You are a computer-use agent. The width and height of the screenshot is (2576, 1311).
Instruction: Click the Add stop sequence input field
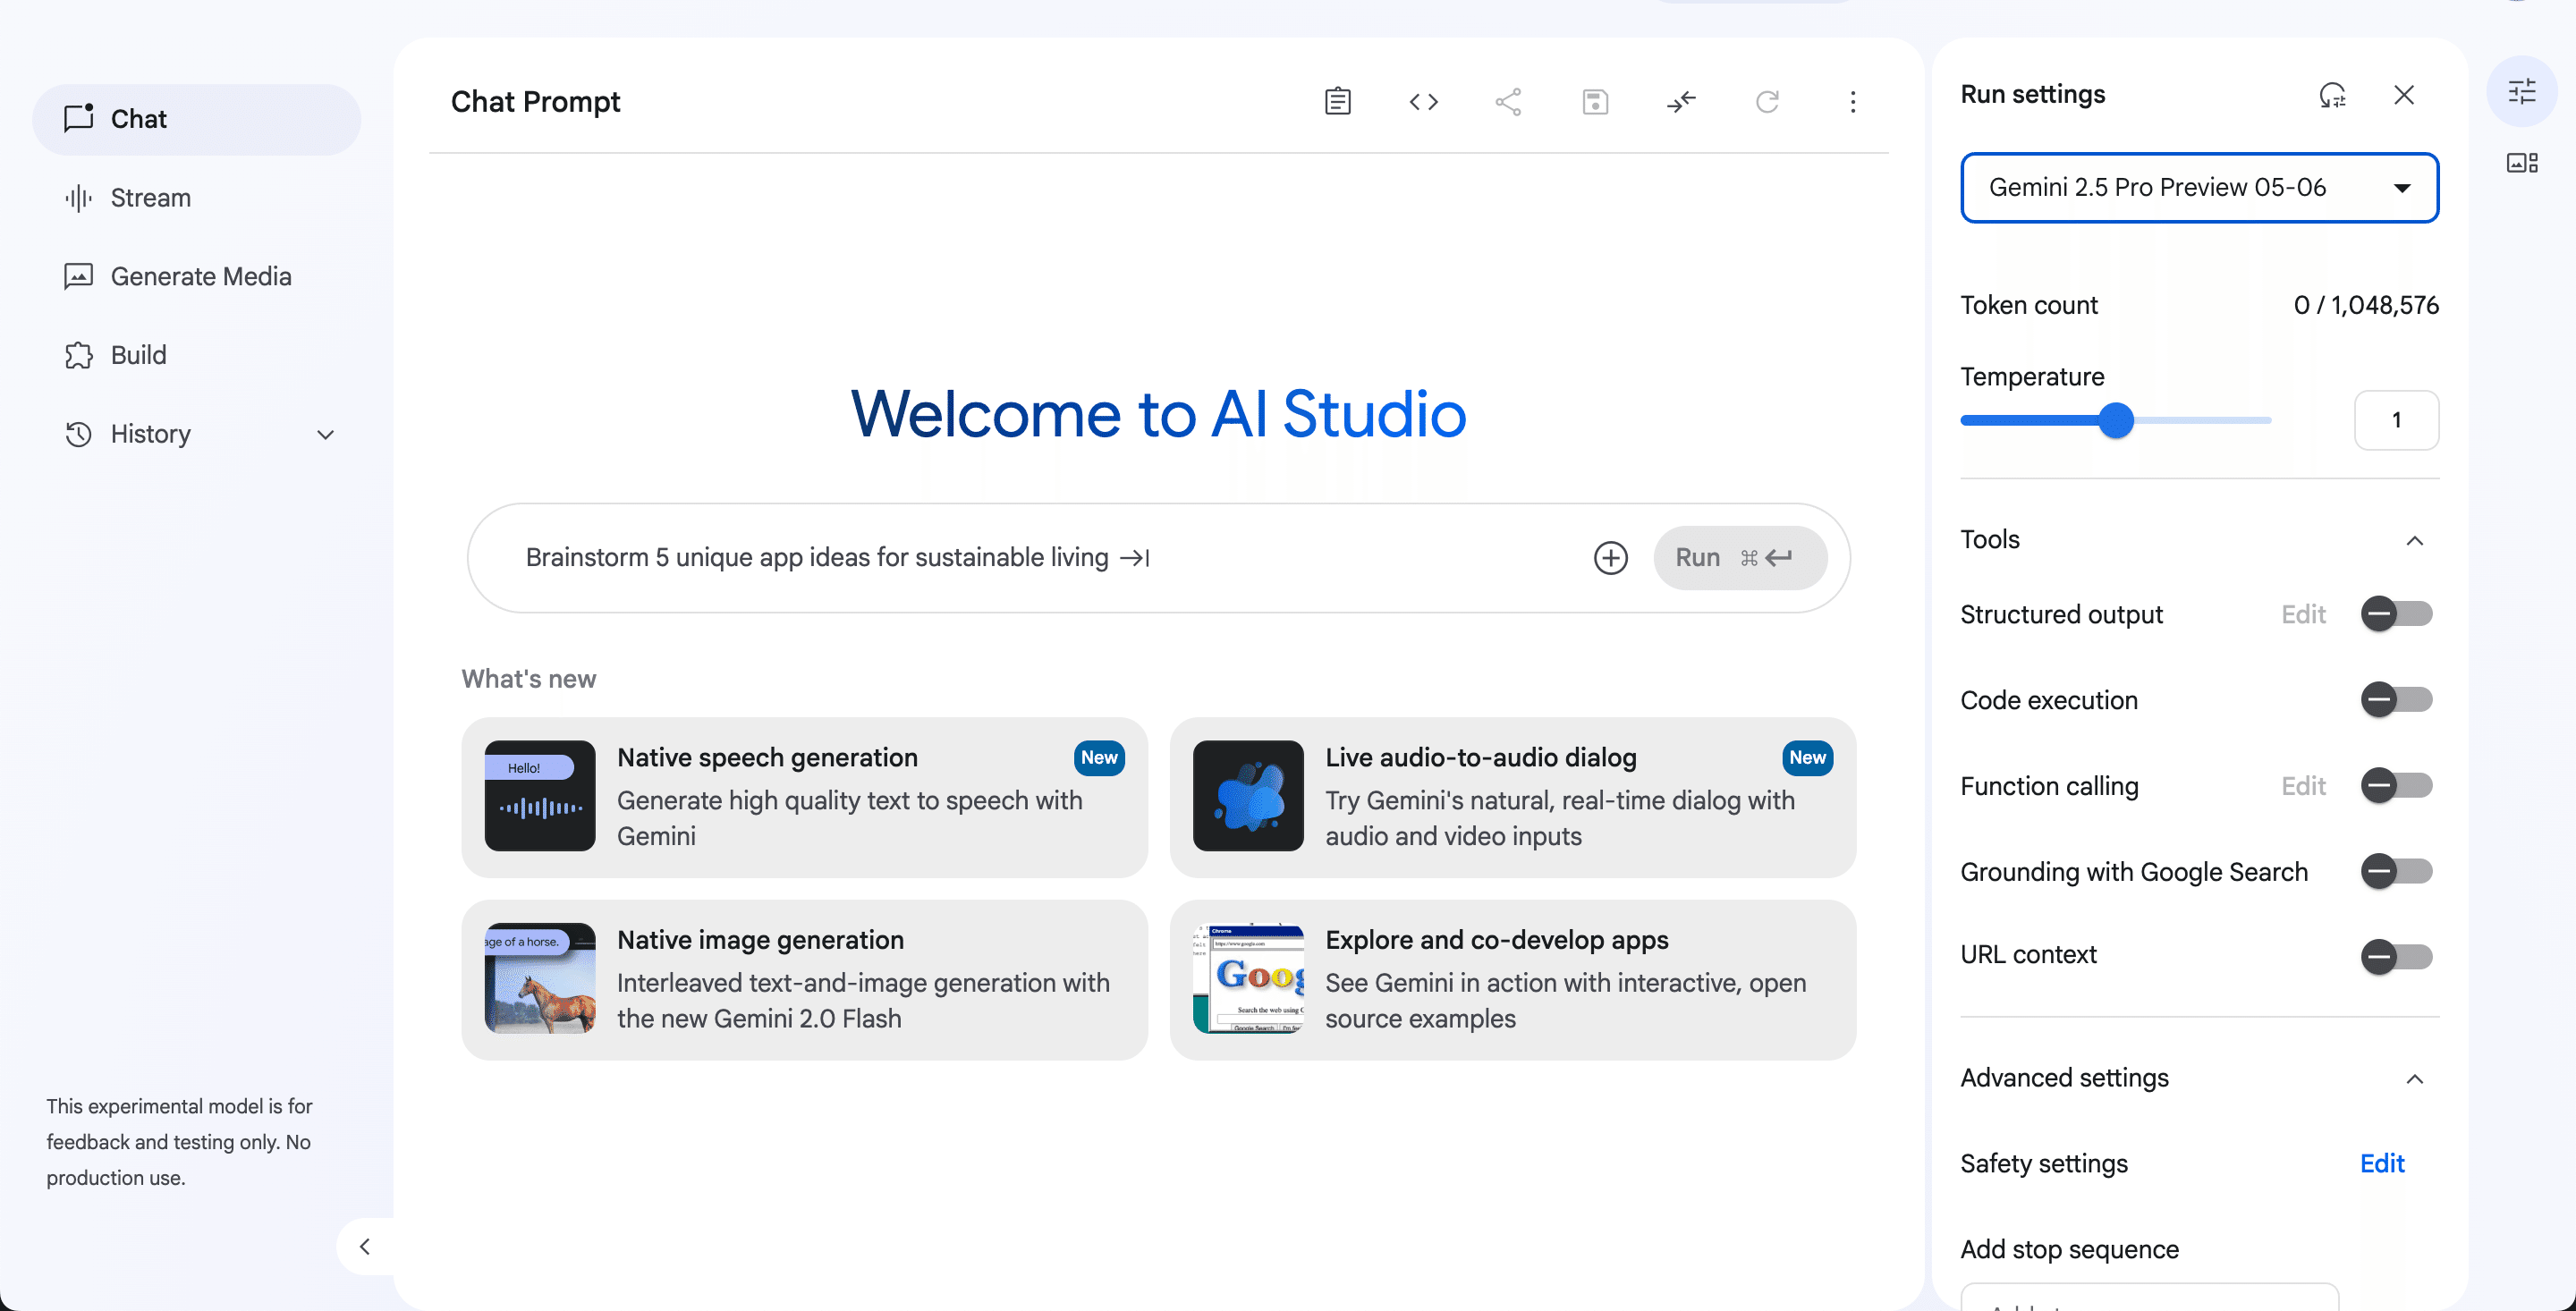coord(2149,1297)
